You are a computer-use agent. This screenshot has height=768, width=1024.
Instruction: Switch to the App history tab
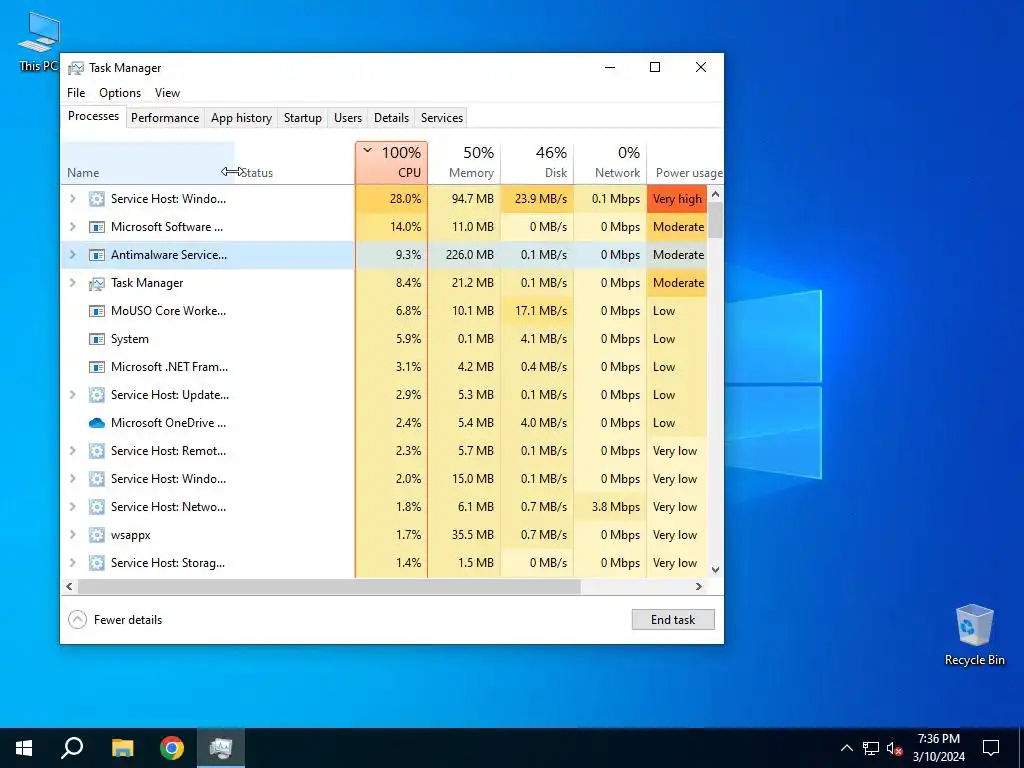click(241, 118)
